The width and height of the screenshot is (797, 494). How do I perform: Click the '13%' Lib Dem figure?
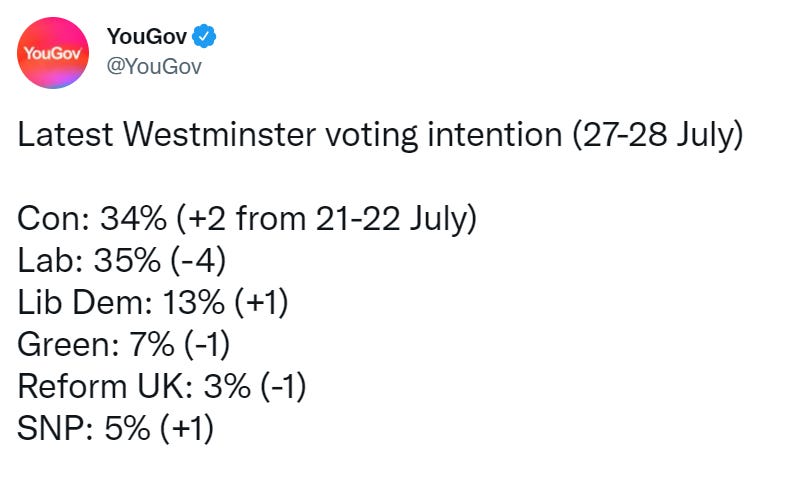(x=194, y=302)
